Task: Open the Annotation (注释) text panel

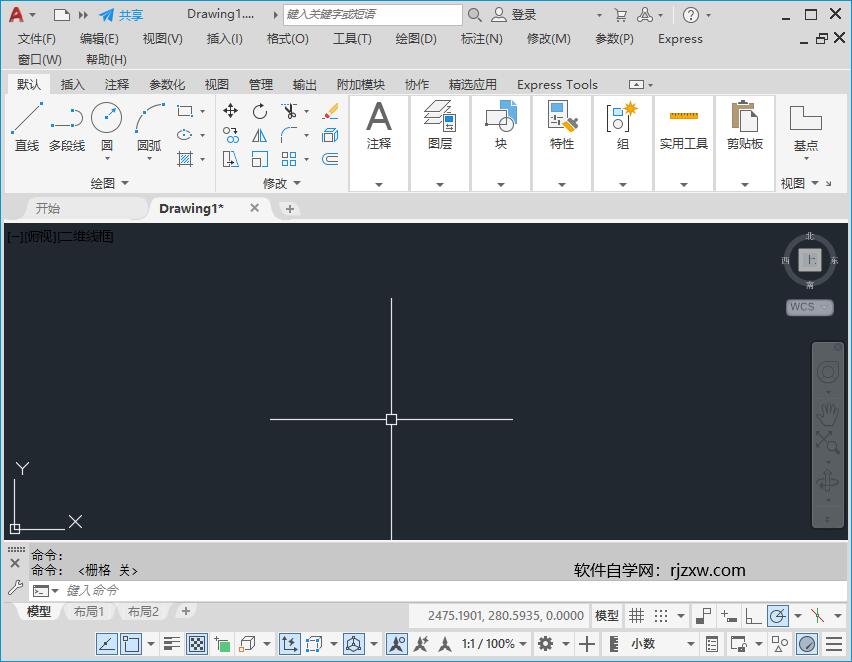Action: [379, 143]
